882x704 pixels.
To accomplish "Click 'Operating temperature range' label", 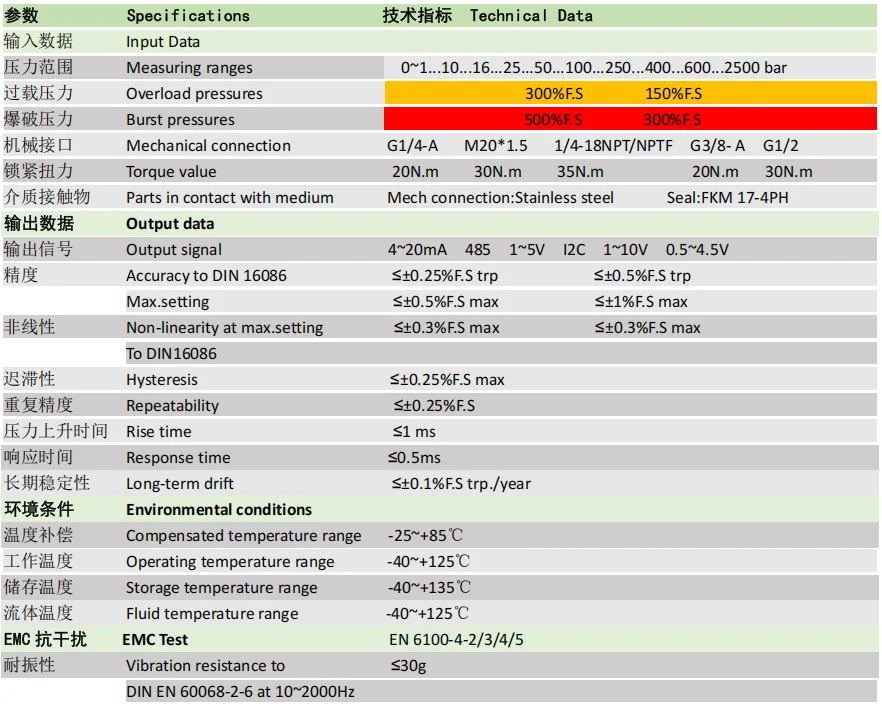I will tap(231, 562).
